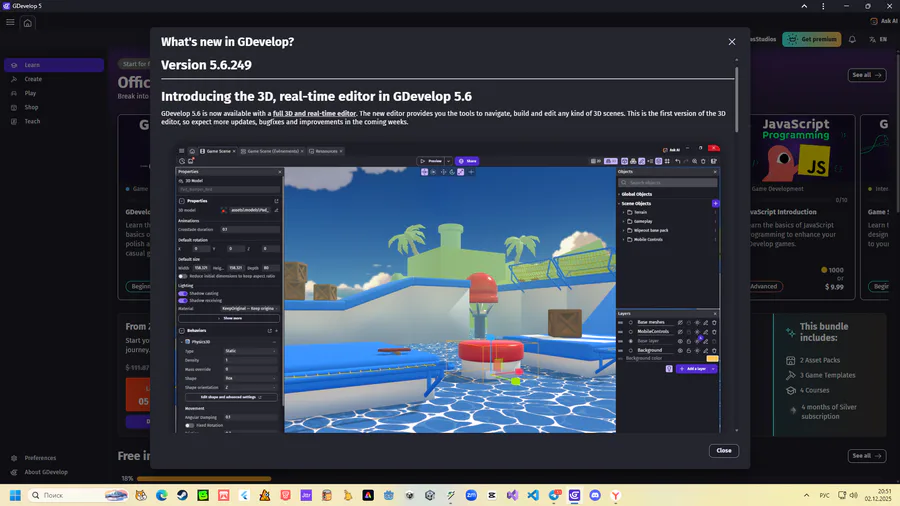Show hidden system tray icons

tap(806, 495)
